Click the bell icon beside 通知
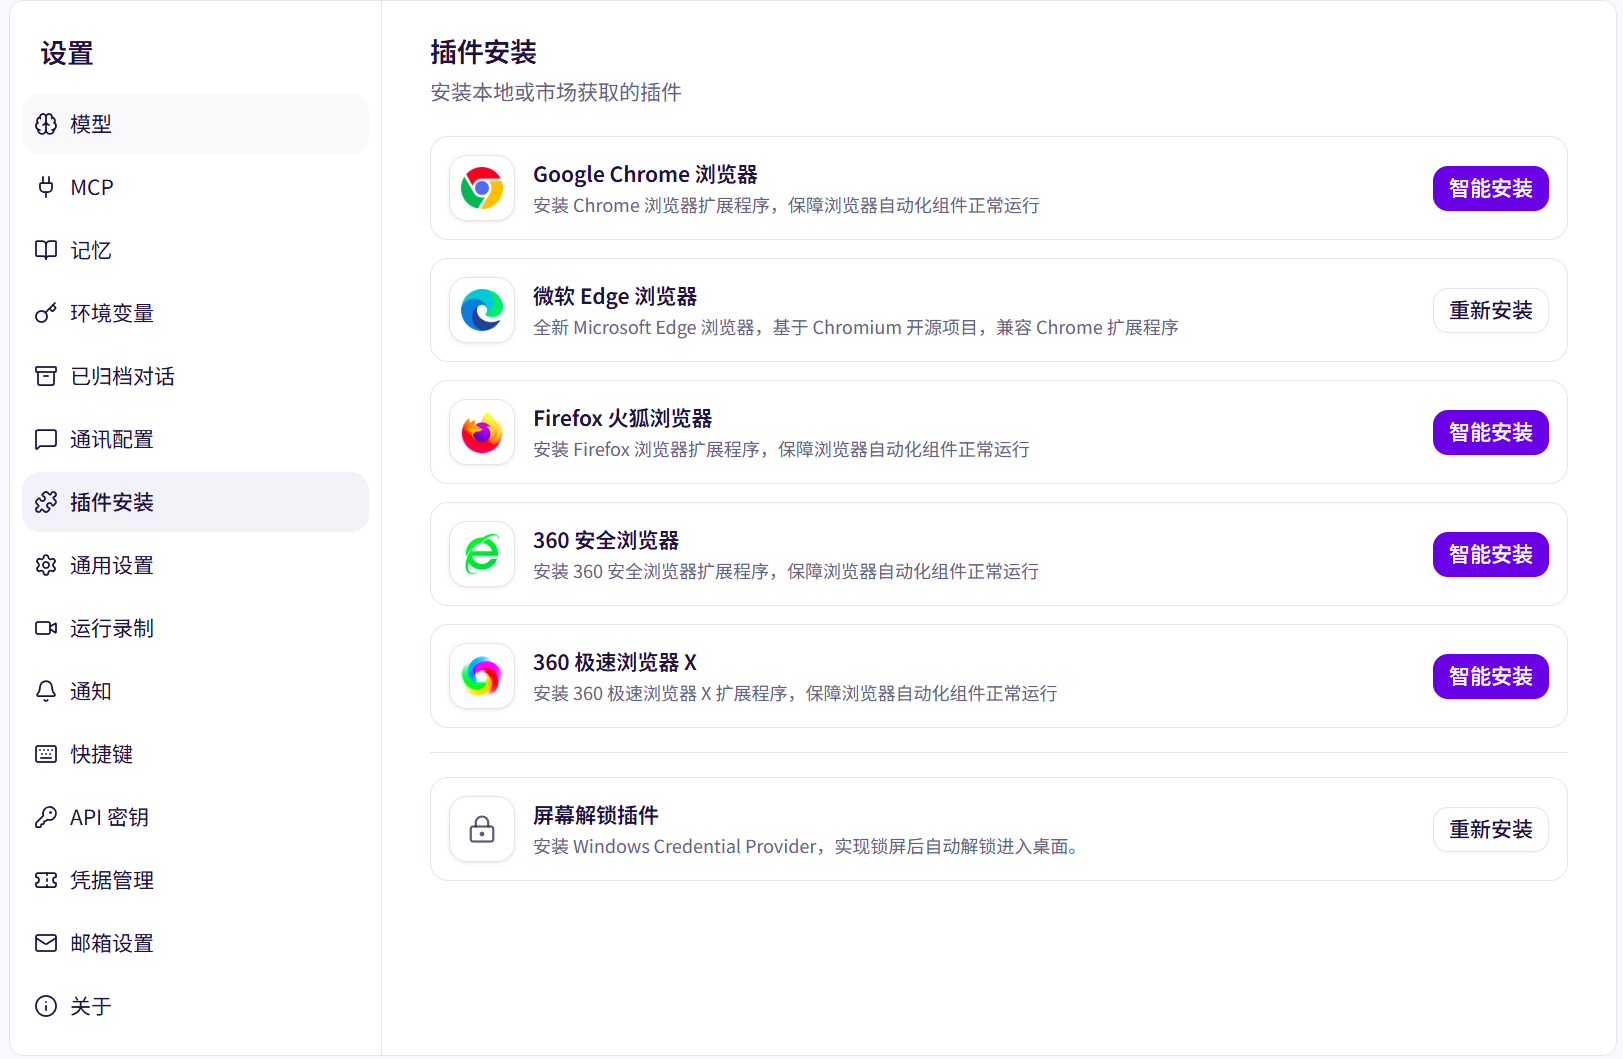This screenshot has width=1623, height=1059. [x=46, y=691]
